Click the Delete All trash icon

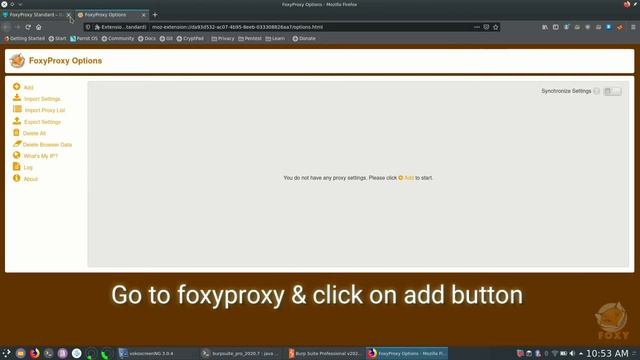point(16,133)
